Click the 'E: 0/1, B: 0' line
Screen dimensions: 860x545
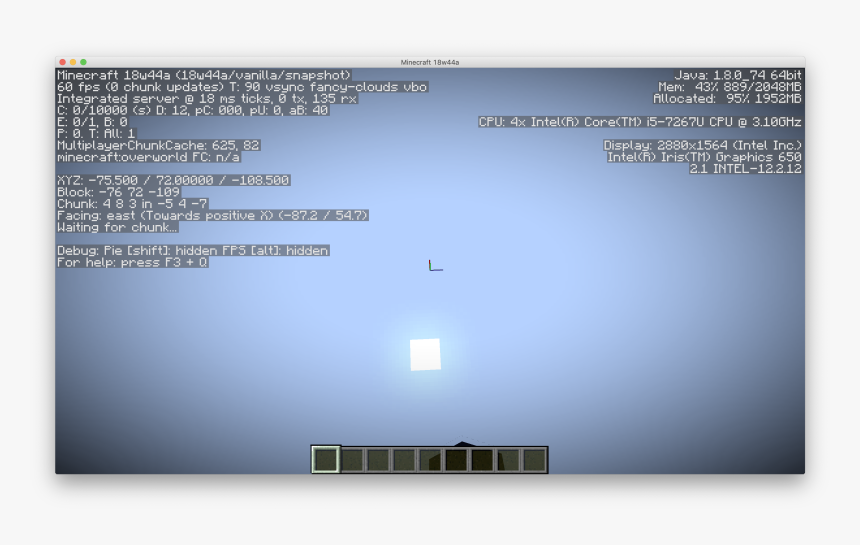pyautogui.click(x=92, y=122)
